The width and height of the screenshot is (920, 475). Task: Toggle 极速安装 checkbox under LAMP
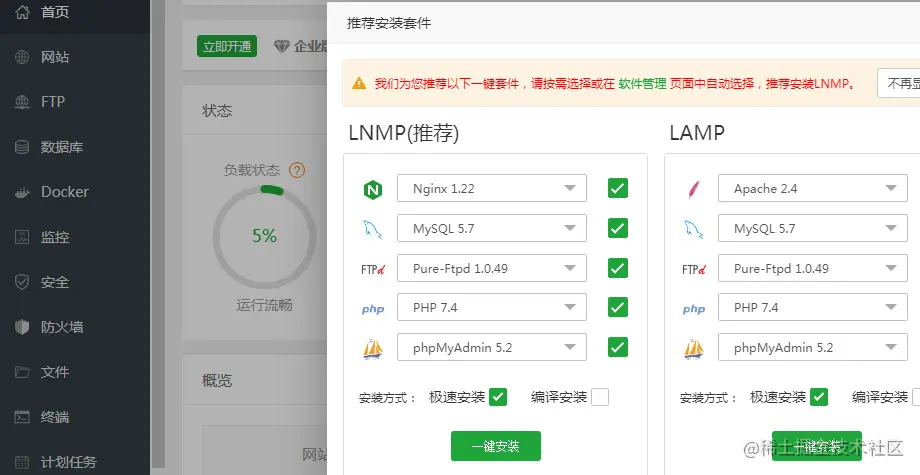coord(819,397)
